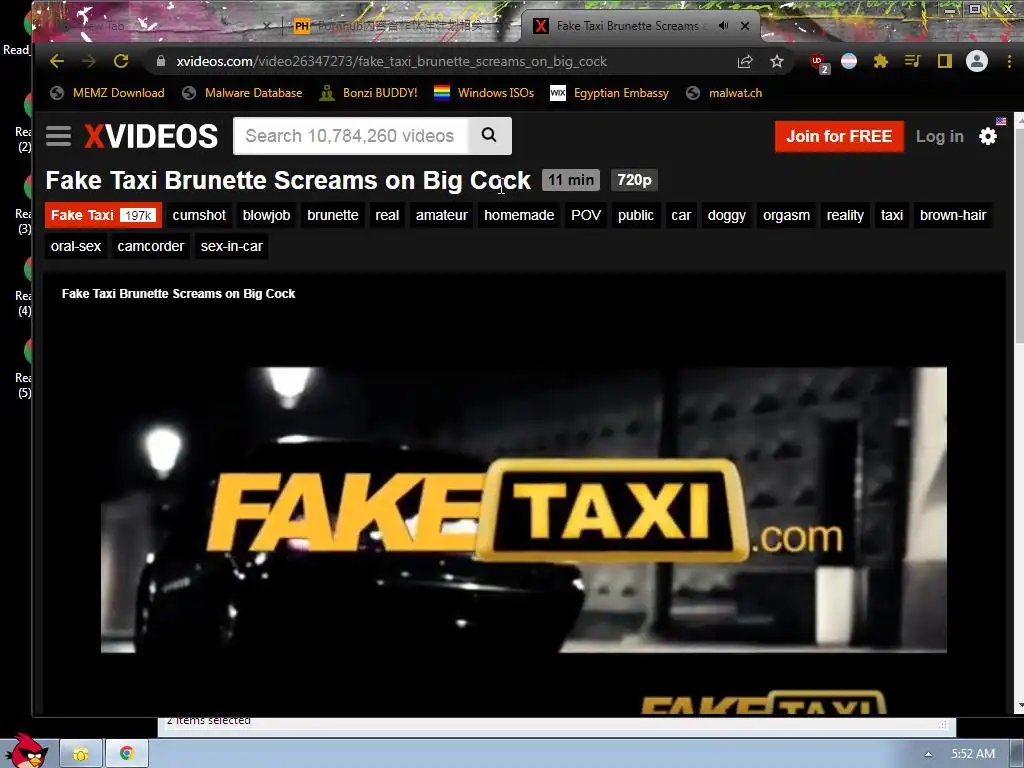Select the POV tag

[x=586, y=216]
